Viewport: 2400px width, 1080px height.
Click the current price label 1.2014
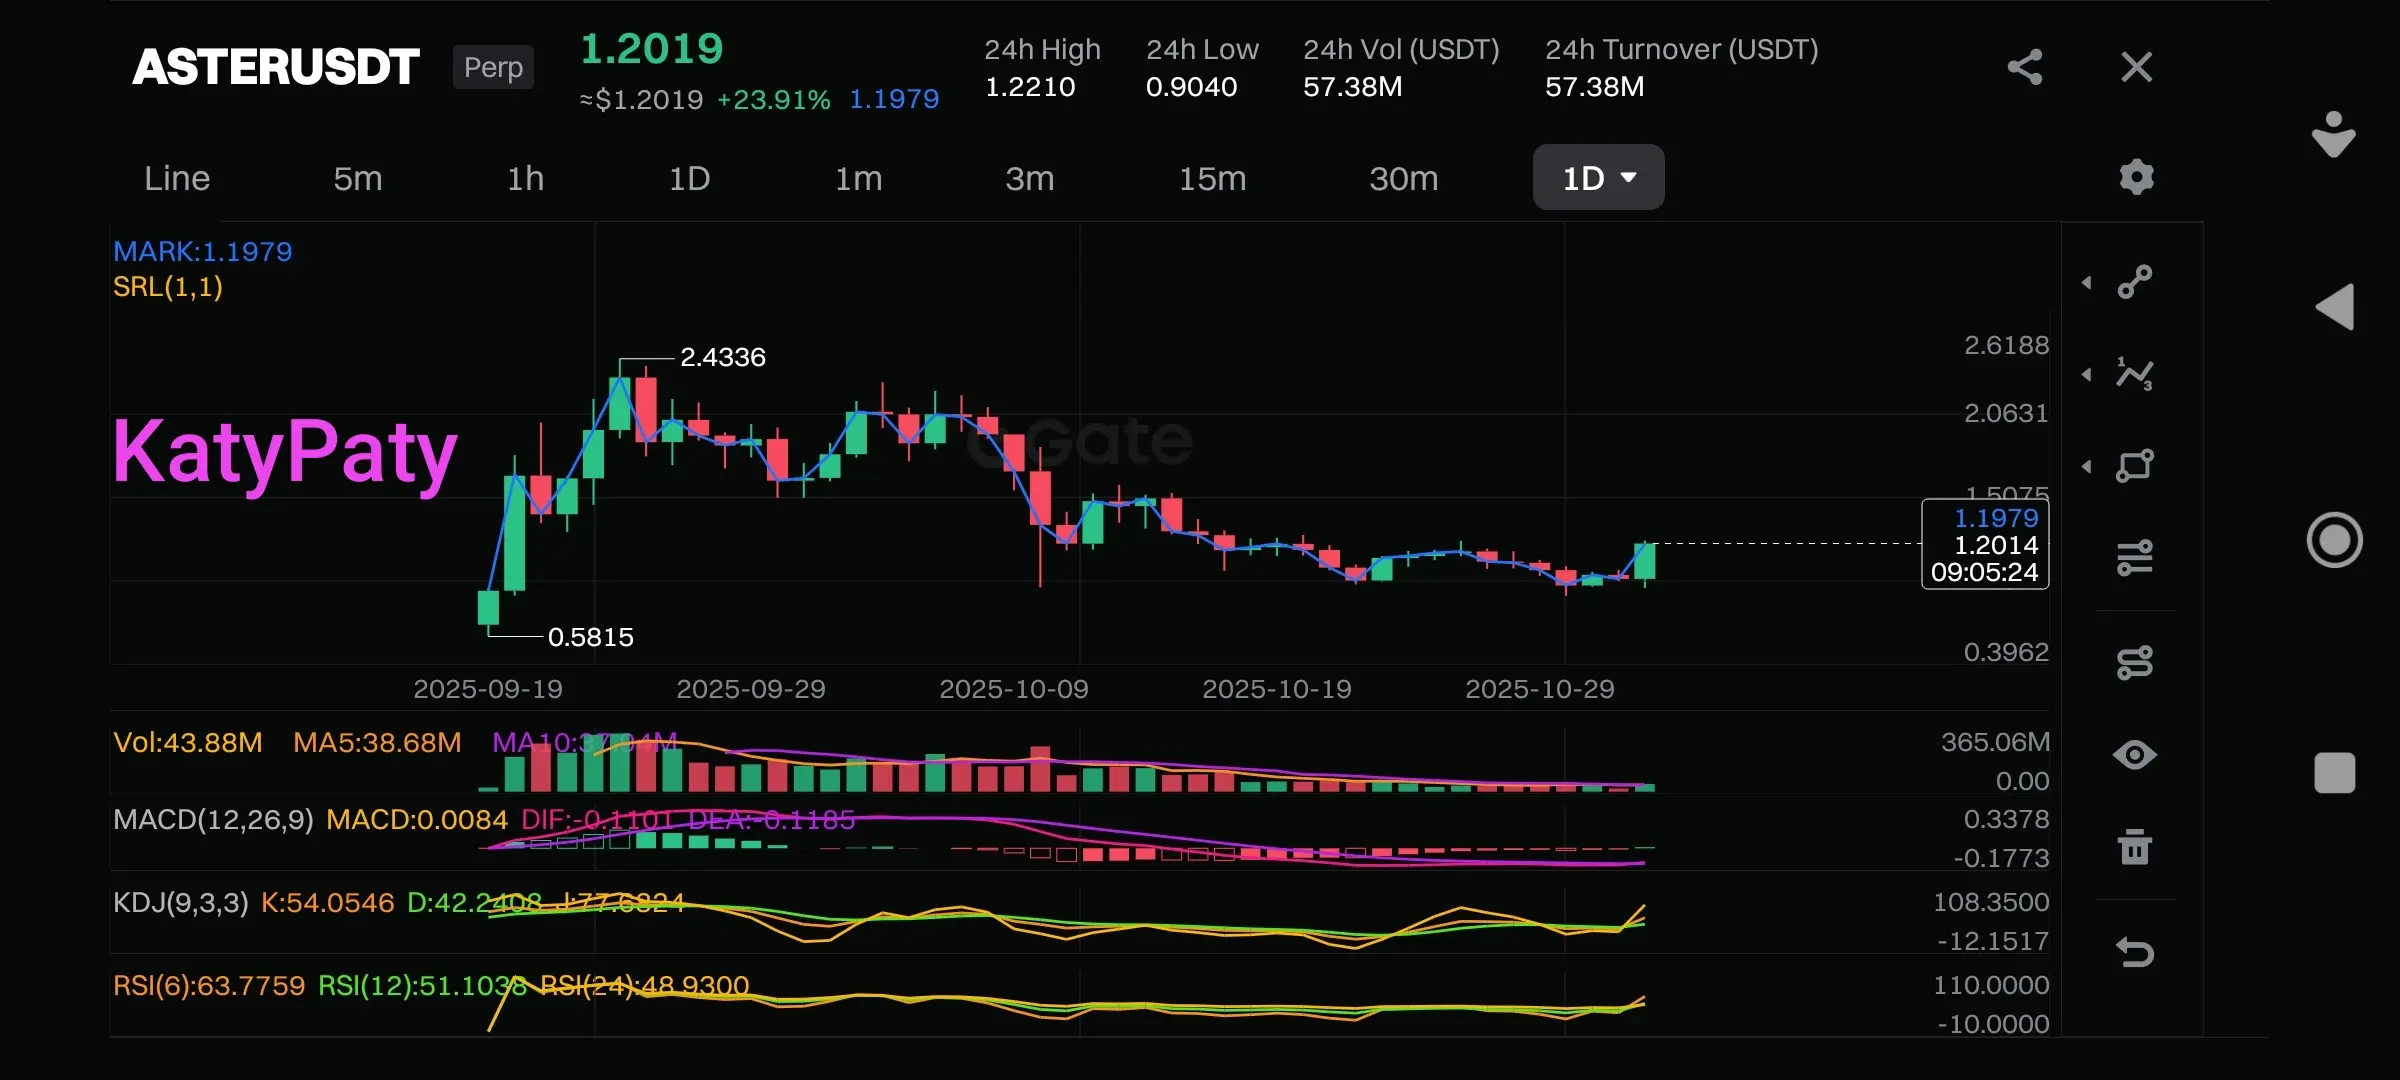point(1995,545)
